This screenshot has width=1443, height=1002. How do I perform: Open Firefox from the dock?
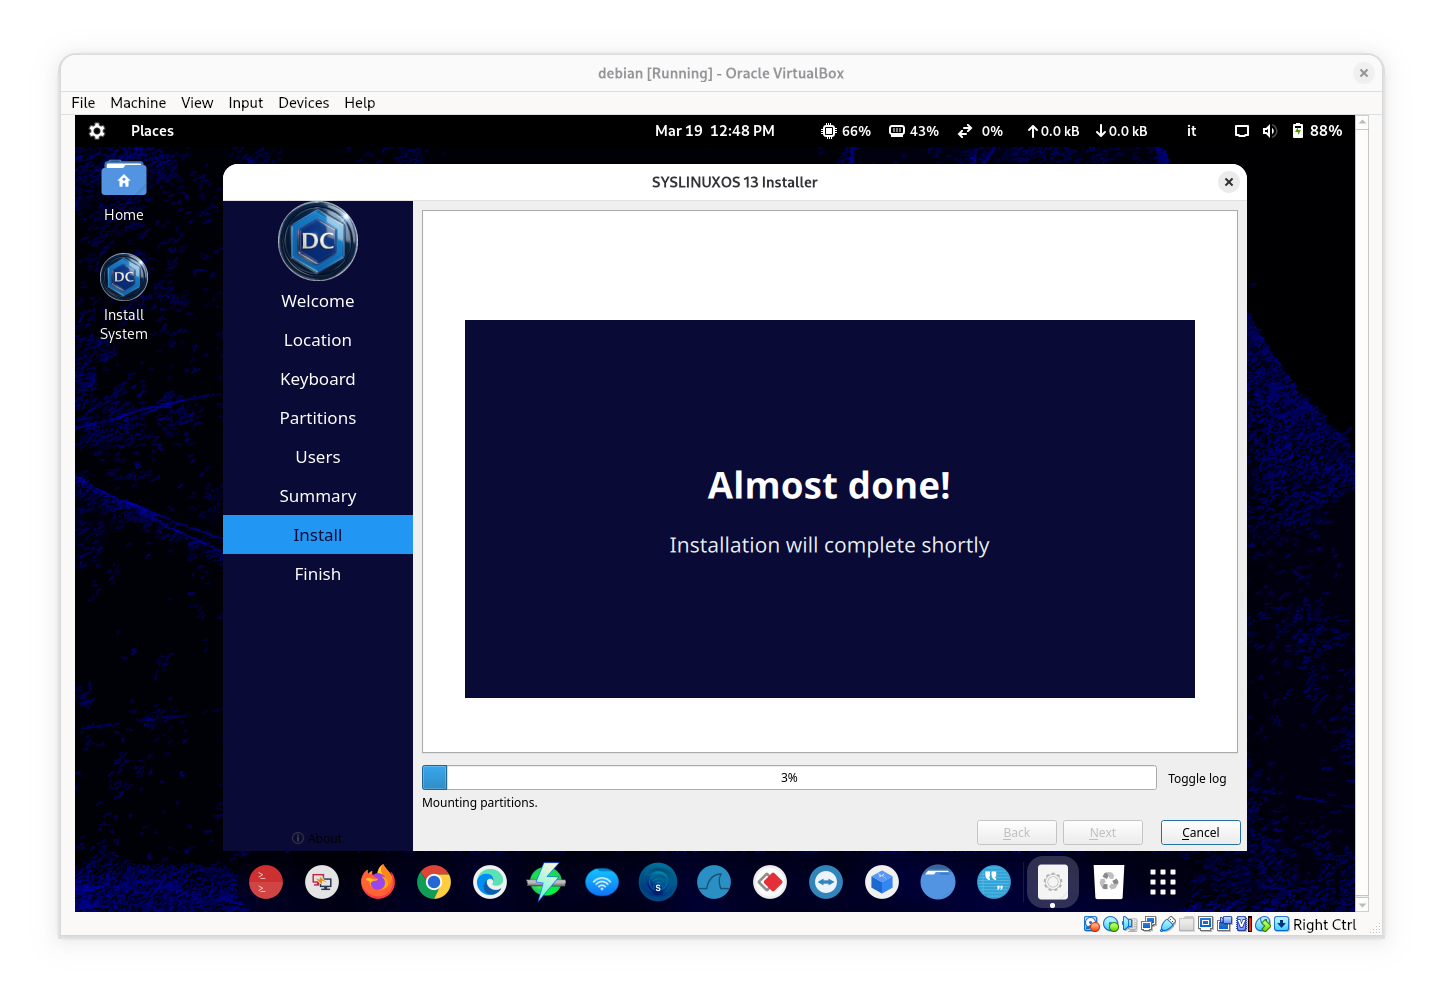378,882
